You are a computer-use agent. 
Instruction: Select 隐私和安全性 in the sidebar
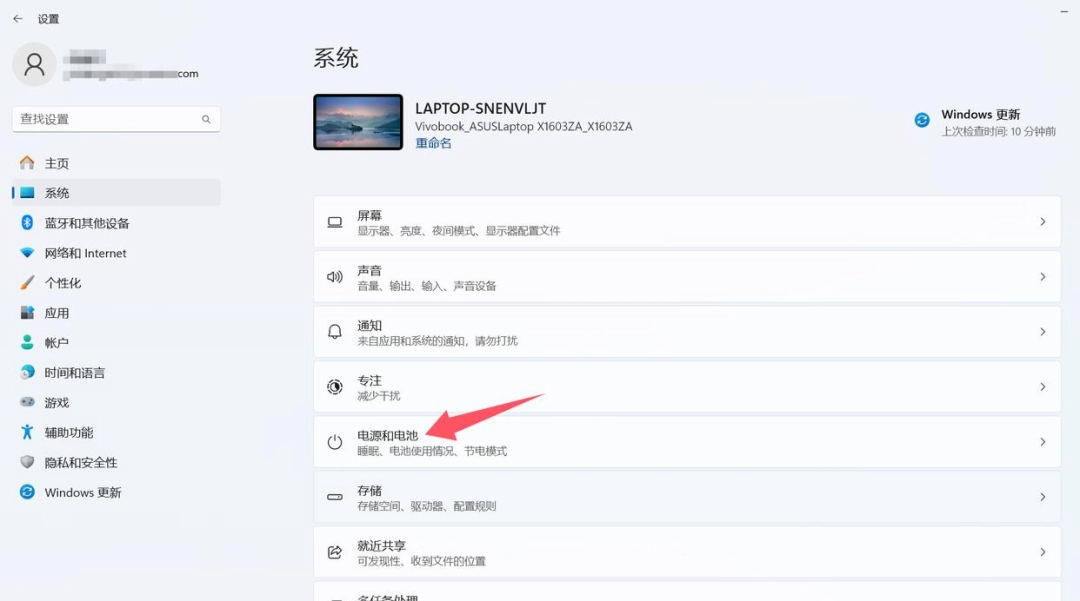tap(116, 463)
